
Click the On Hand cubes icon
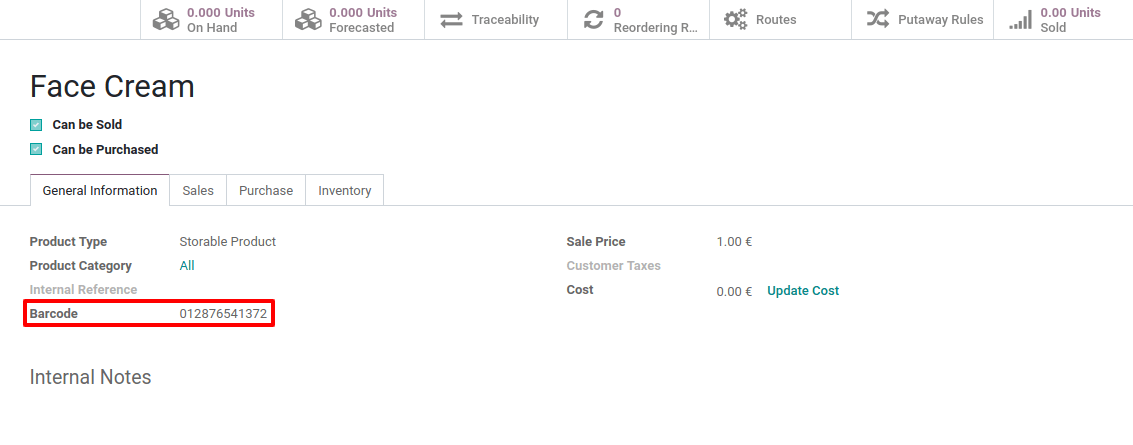tap(166, 20)
